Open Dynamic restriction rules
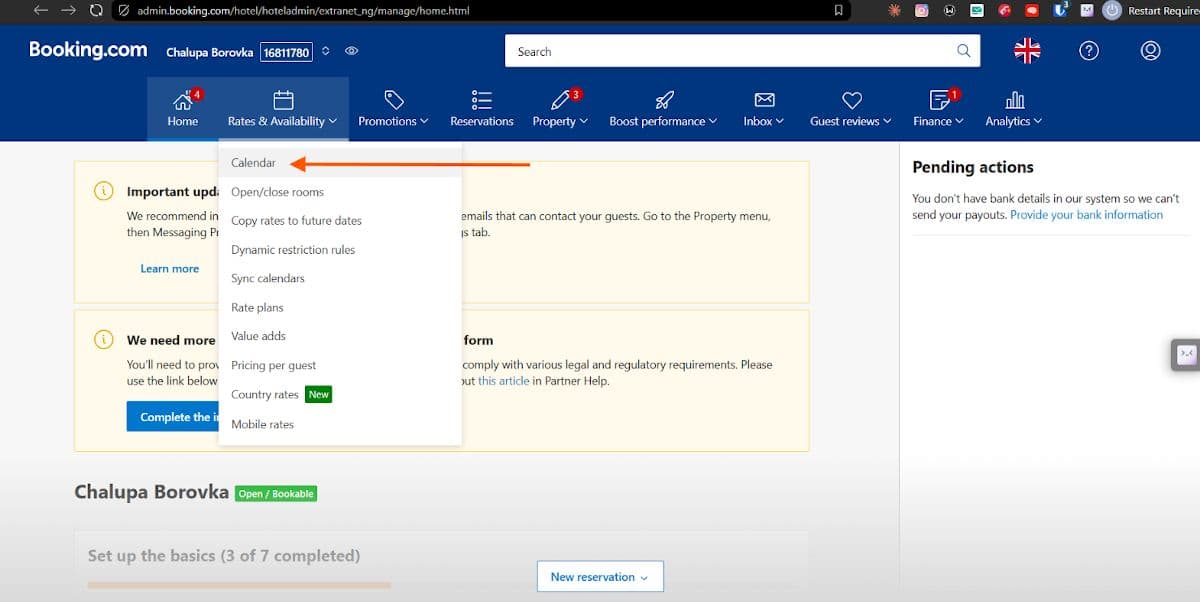 tap(340, 250)
